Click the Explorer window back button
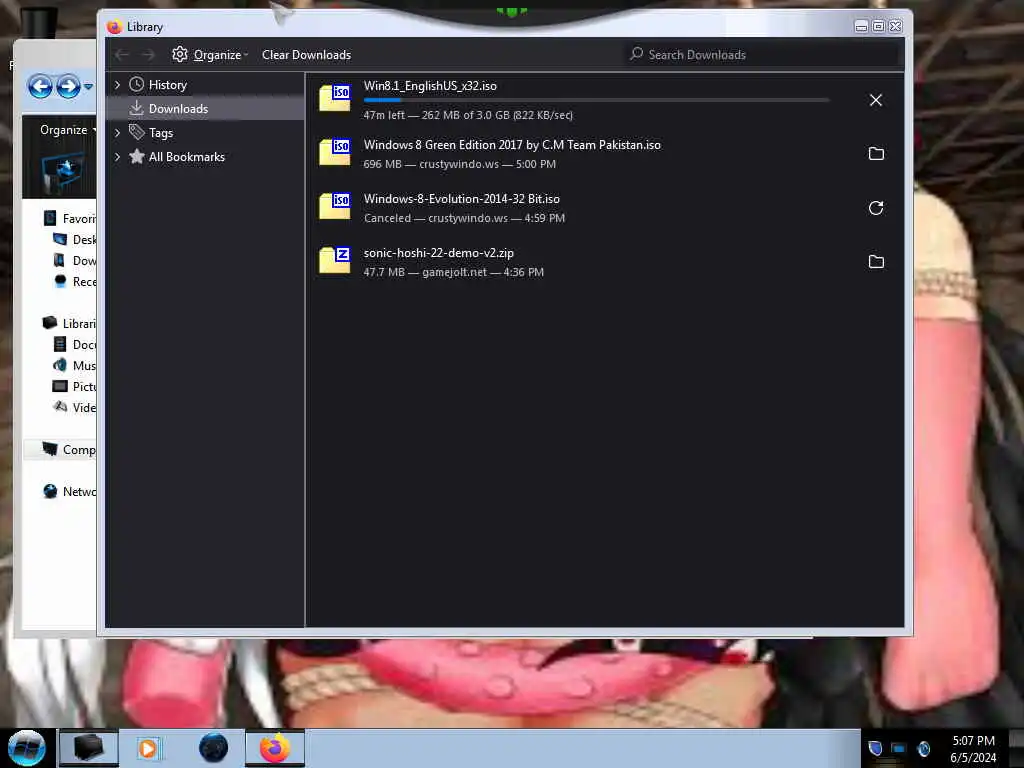This screenshot has height=768, width=1024. 40,86
